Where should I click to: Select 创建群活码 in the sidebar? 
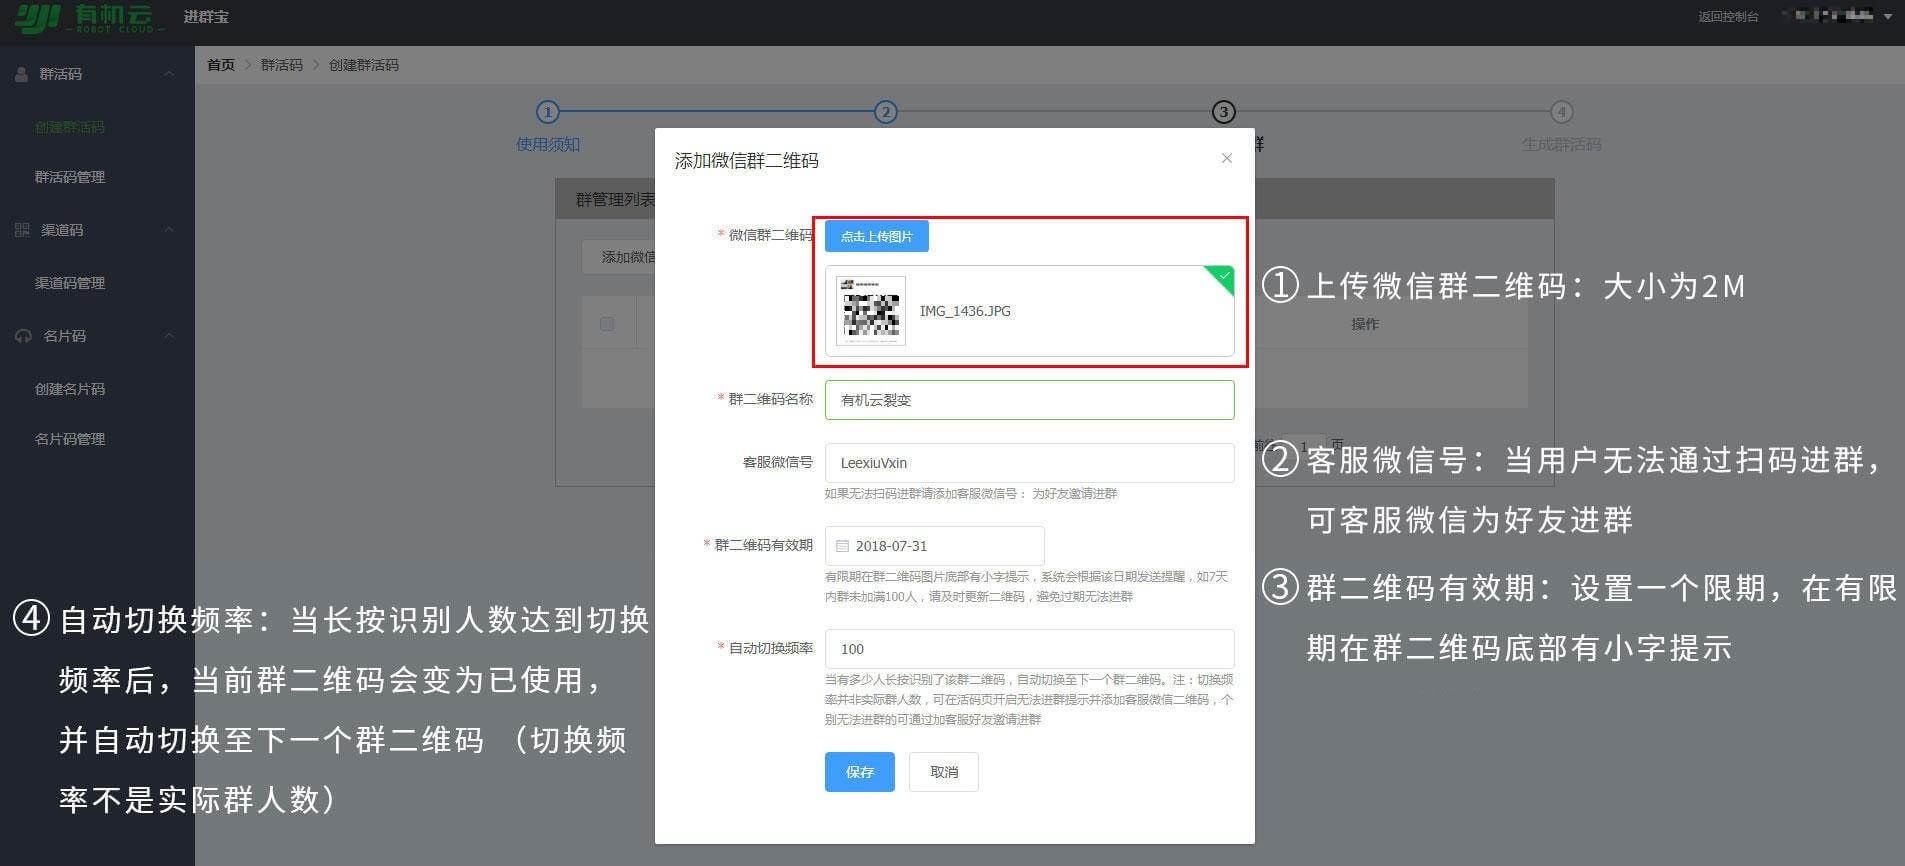tap(70, 127)
